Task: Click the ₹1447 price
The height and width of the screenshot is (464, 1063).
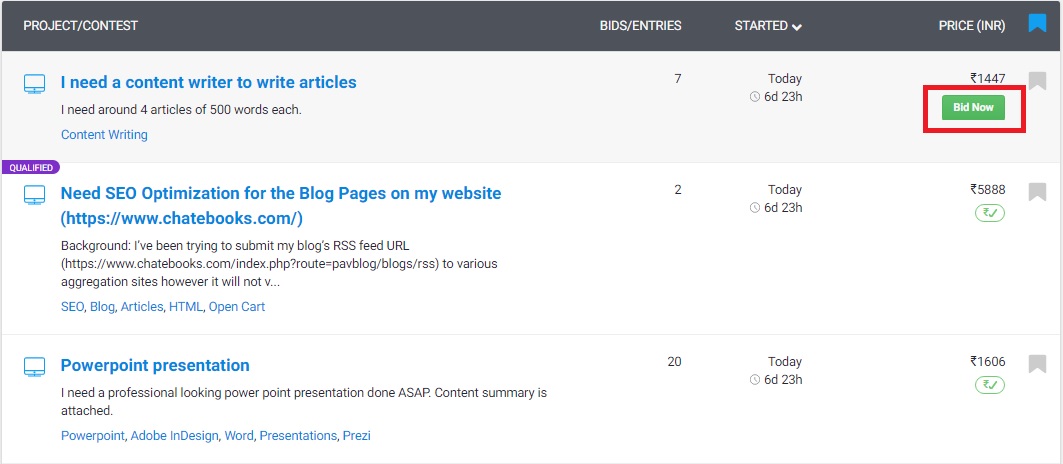Action: [988, 79]
